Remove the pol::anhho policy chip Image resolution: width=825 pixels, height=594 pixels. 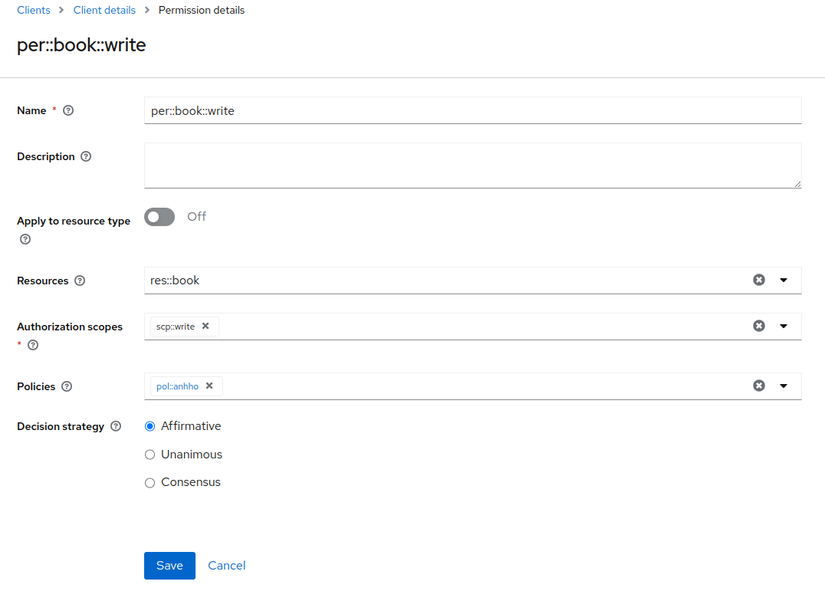209,386
